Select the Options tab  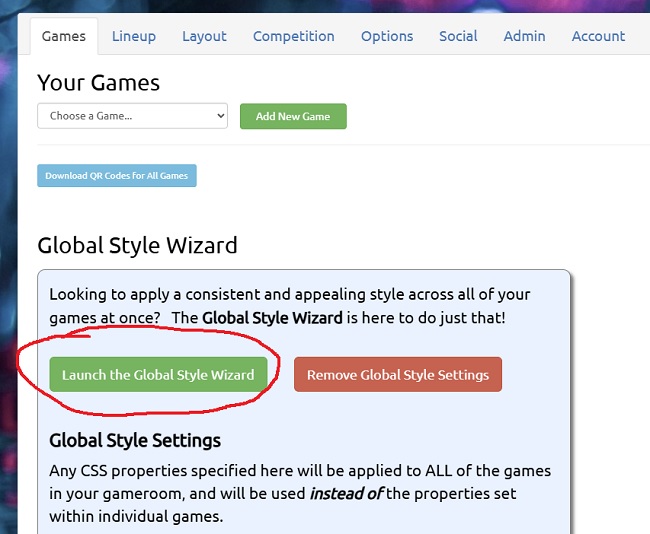[x=387, y=36]
